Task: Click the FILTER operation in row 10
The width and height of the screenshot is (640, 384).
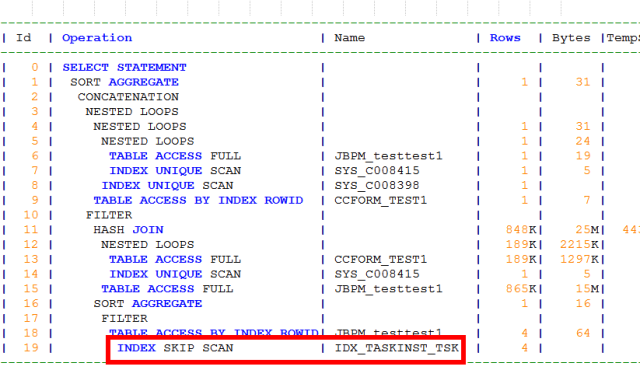Action: point(109,215)
